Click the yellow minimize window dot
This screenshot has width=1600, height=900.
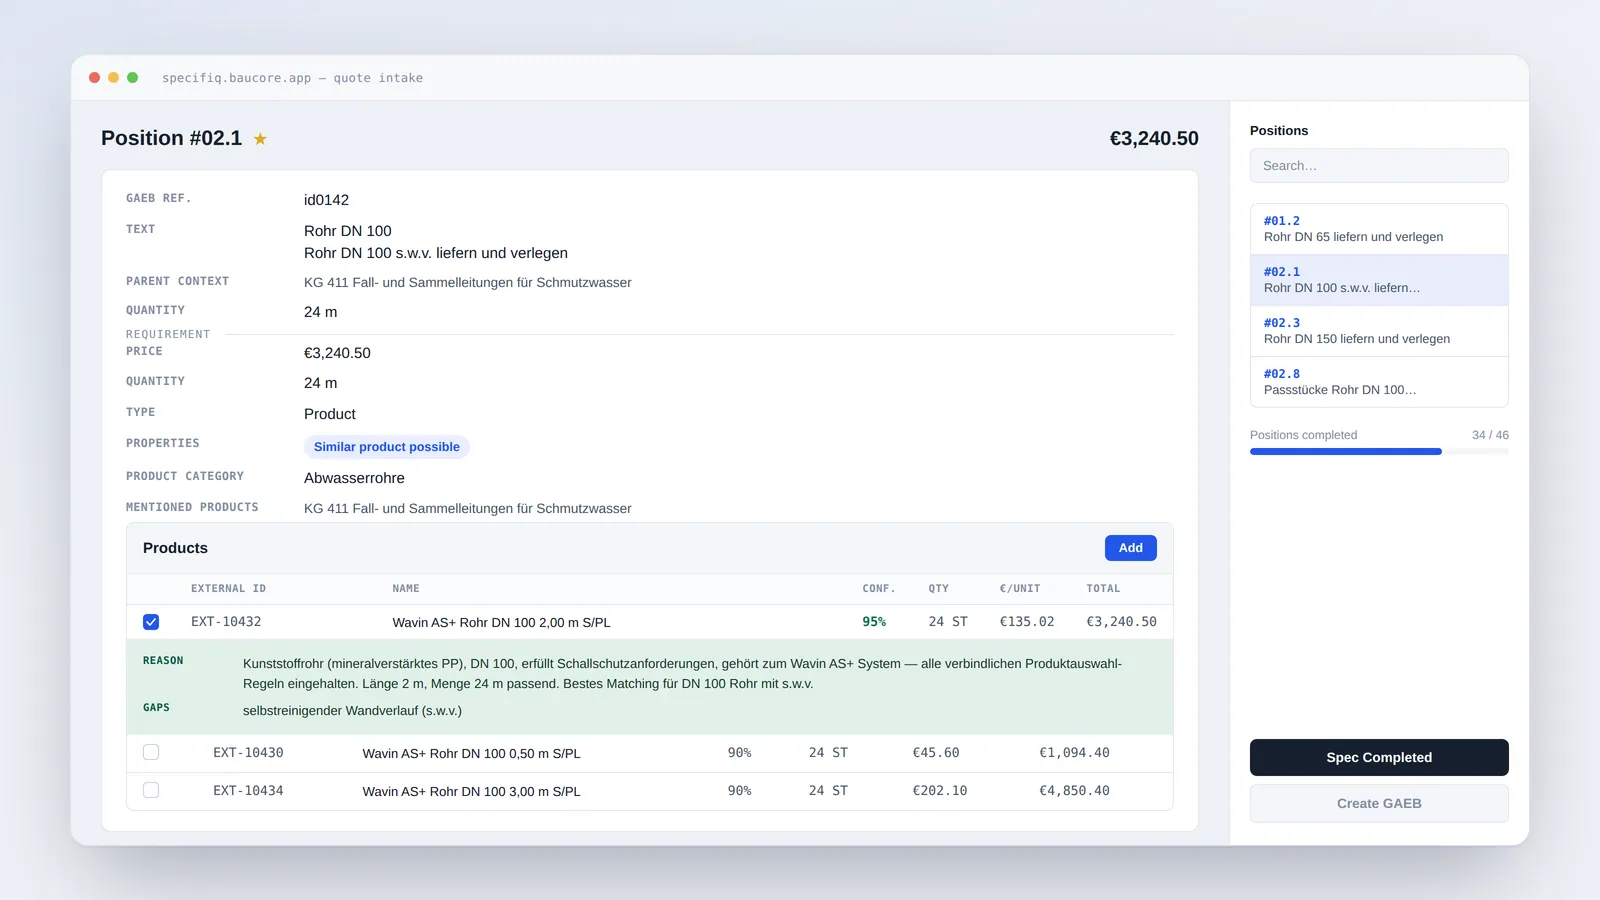point(114,78)
